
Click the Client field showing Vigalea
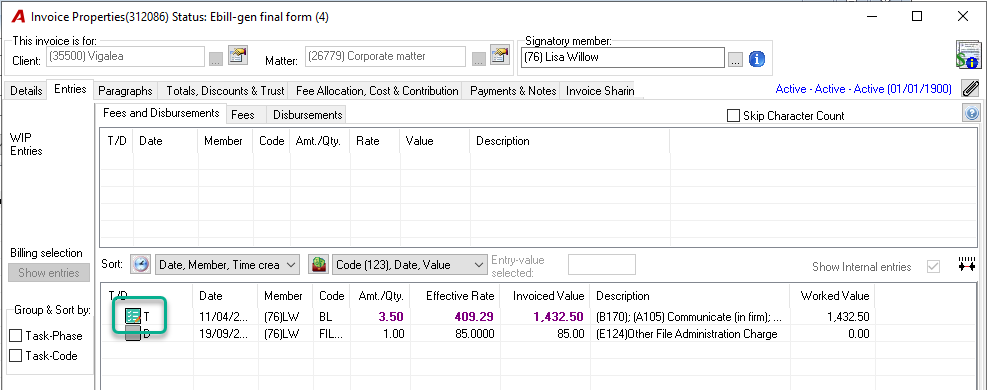(x=125, y=56)
